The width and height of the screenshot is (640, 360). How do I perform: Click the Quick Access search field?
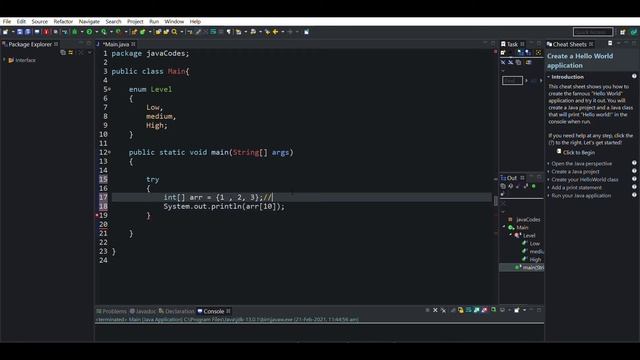point(593,32)
